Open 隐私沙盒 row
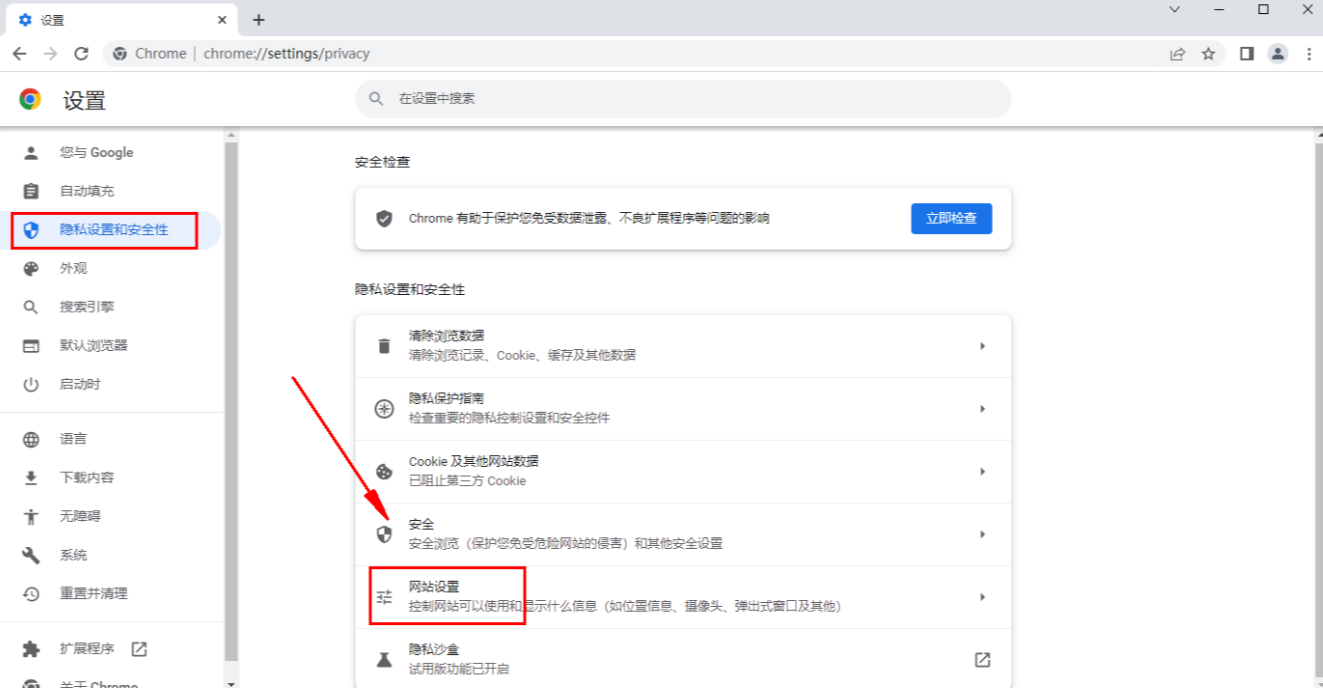 (x=683, y=659)
